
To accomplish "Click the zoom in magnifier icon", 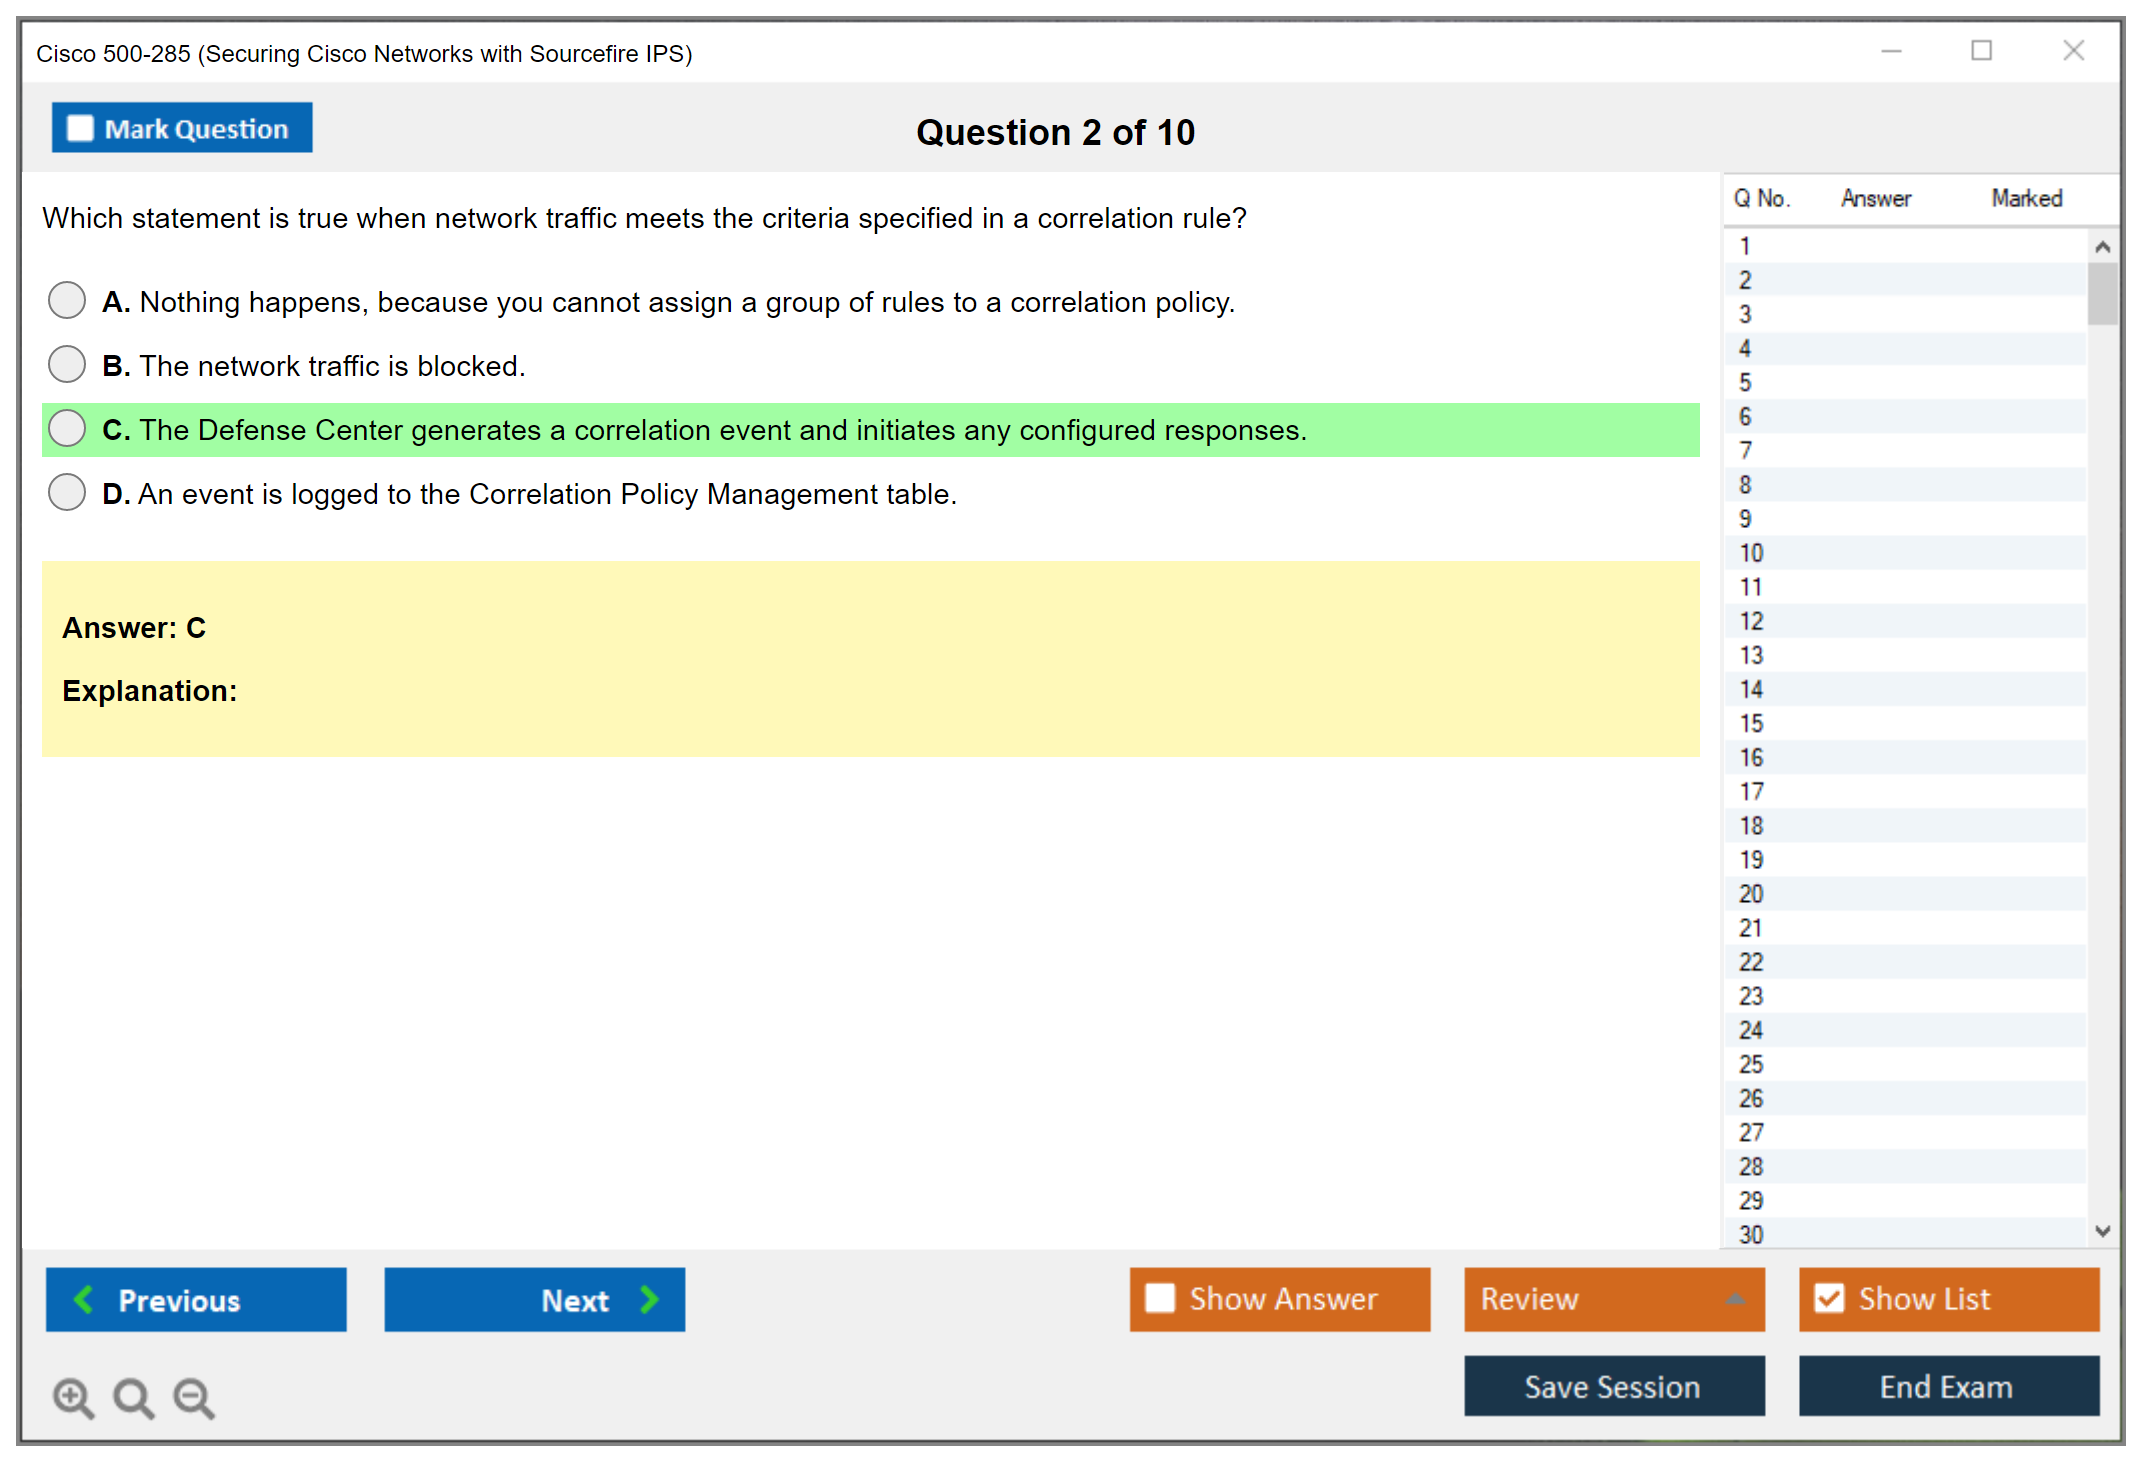I will 72,1397.
